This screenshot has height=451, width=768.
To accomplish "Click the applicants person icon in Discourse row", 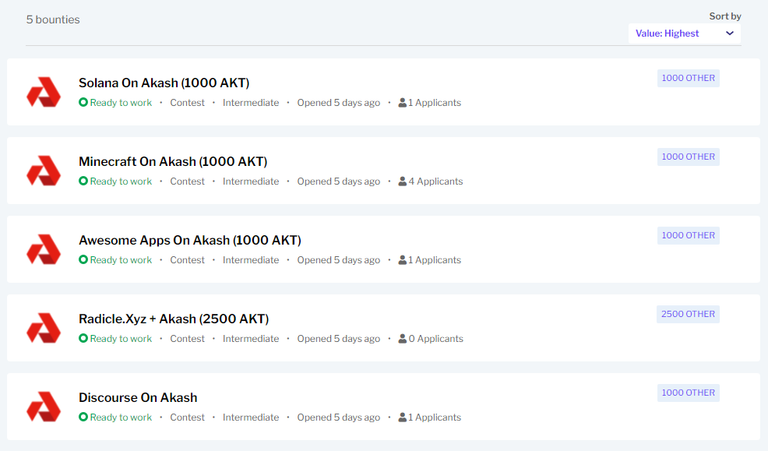I will click(402, 417).
